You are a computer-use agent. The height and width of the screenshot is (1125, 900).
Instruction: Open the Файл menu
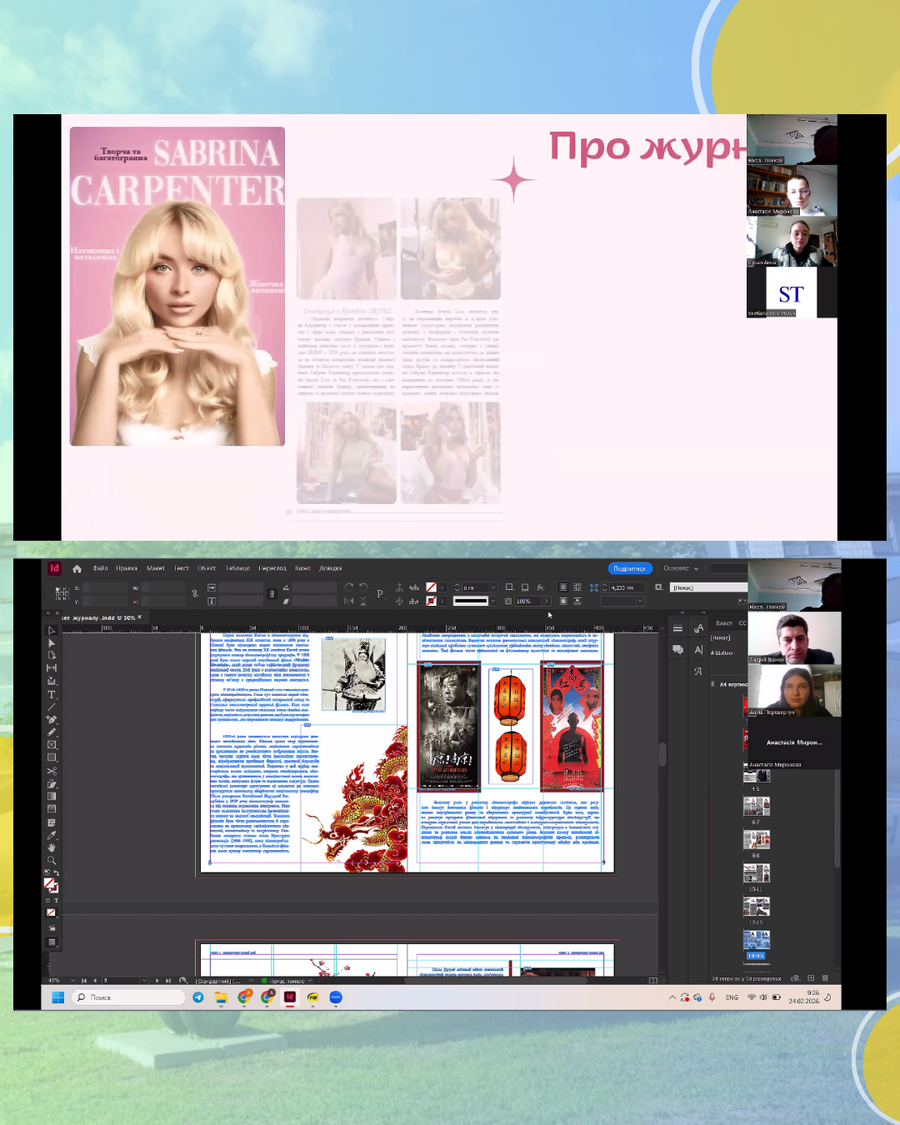pyautogui.click(x=100, y=569)
